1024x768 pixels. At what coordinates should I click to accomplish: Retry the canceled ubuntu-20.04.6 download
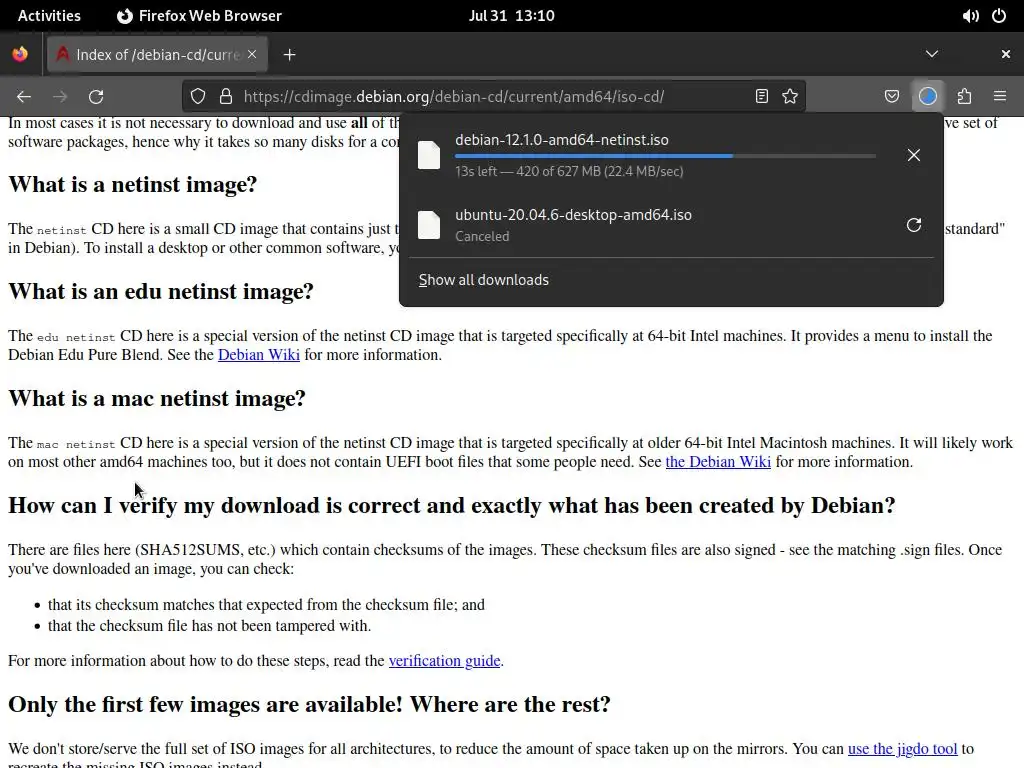click(x=914, y=225)
